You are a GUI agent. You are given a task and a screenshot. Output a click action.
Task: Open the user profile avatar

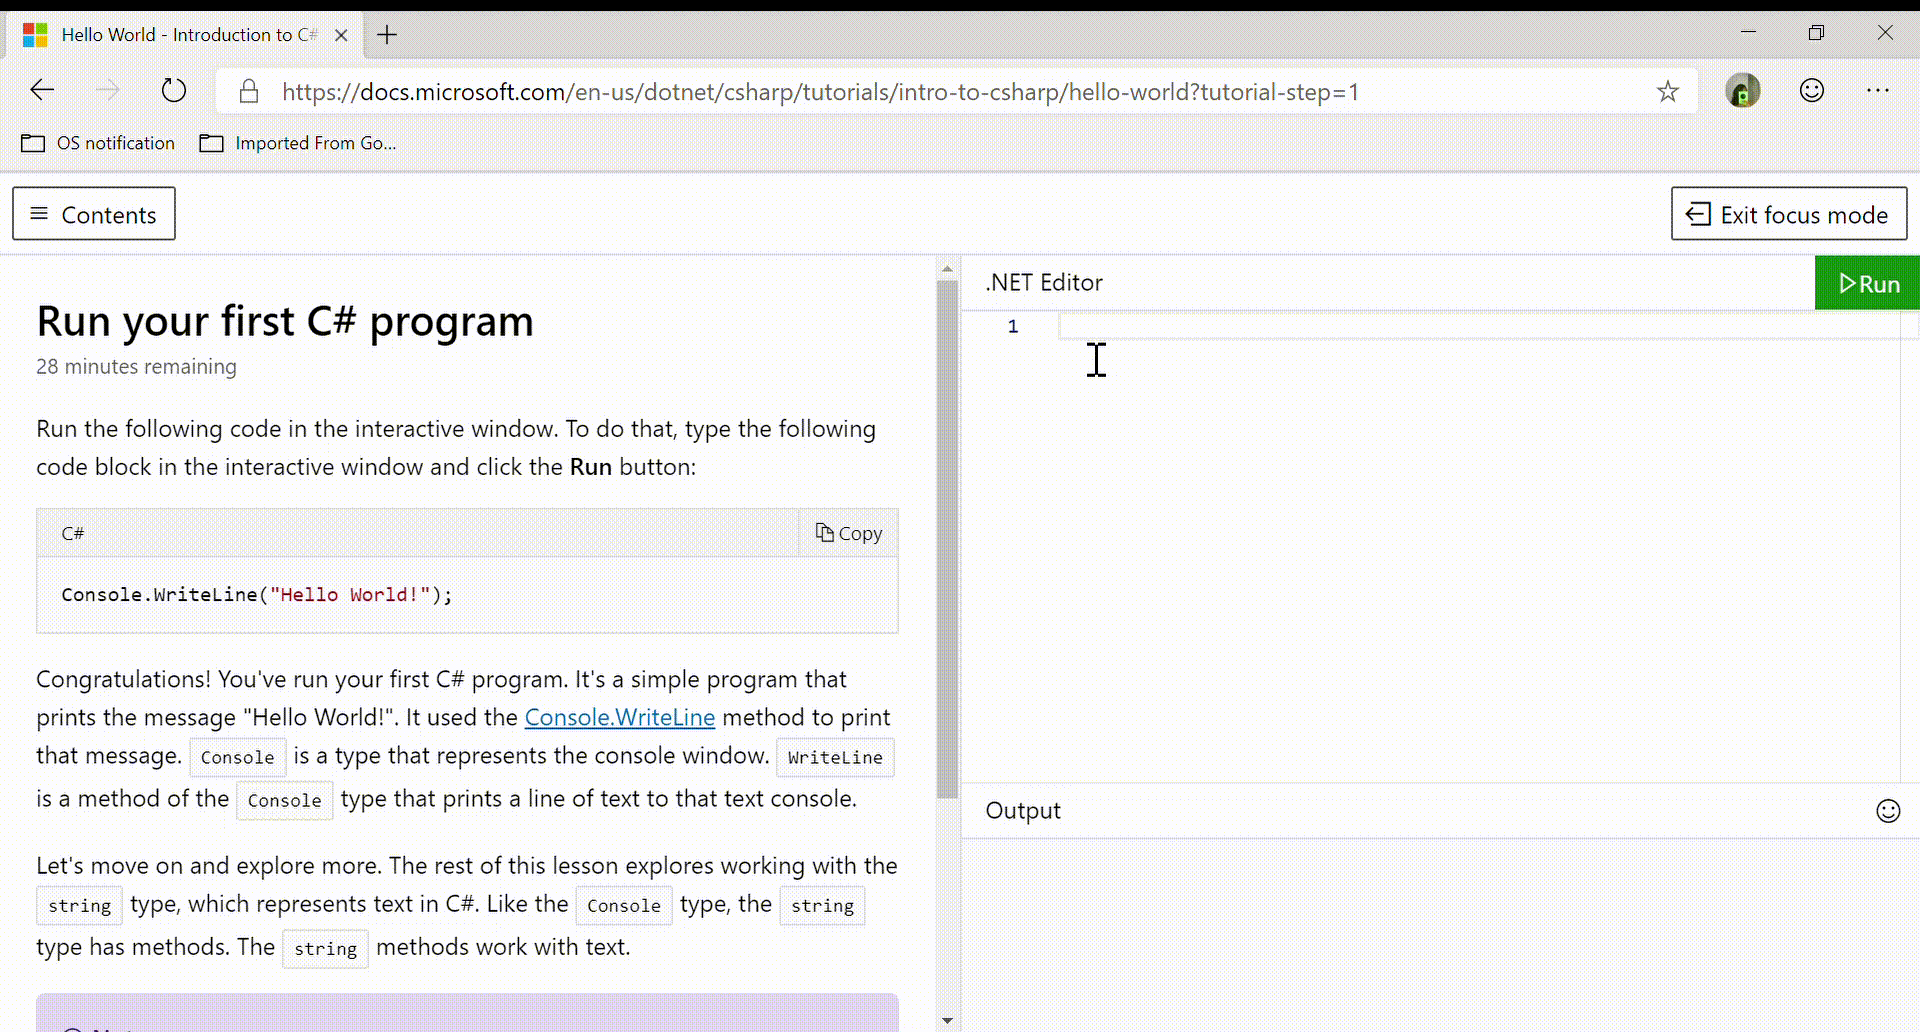(x=1742, y=91)
